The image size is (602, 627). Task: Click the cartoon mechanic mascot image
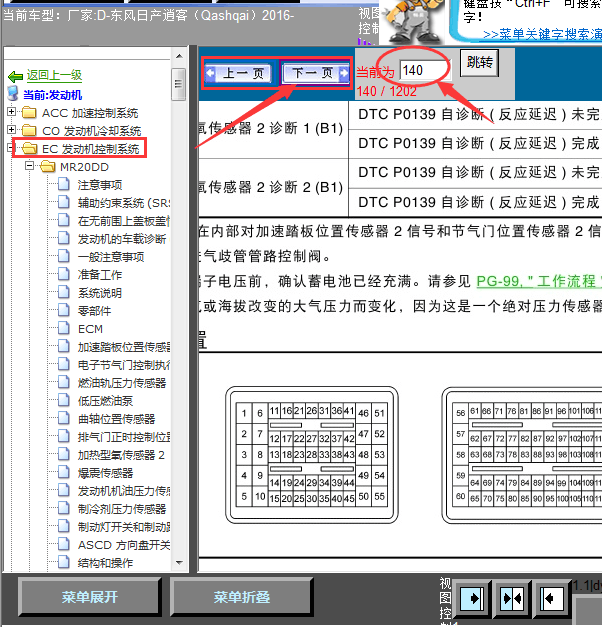pyautogui.click(x=413, y=22)
